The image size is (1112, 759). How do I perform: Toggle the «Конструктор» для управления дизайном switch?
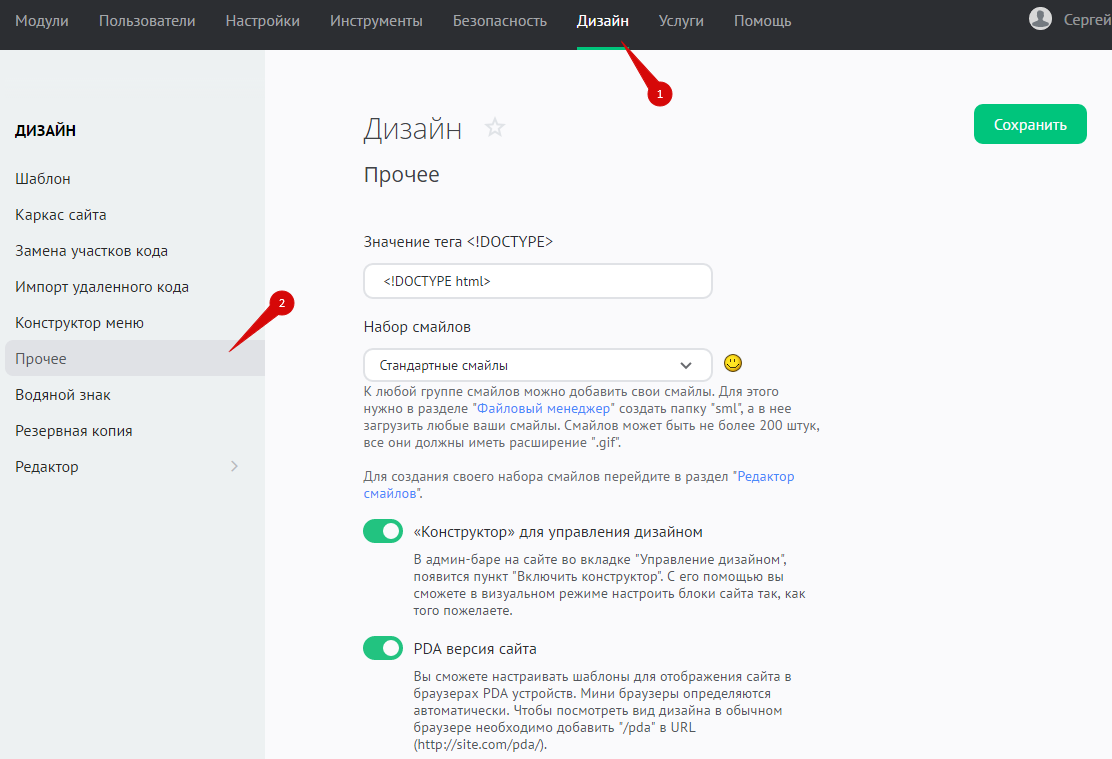click(x=383, y=531)
